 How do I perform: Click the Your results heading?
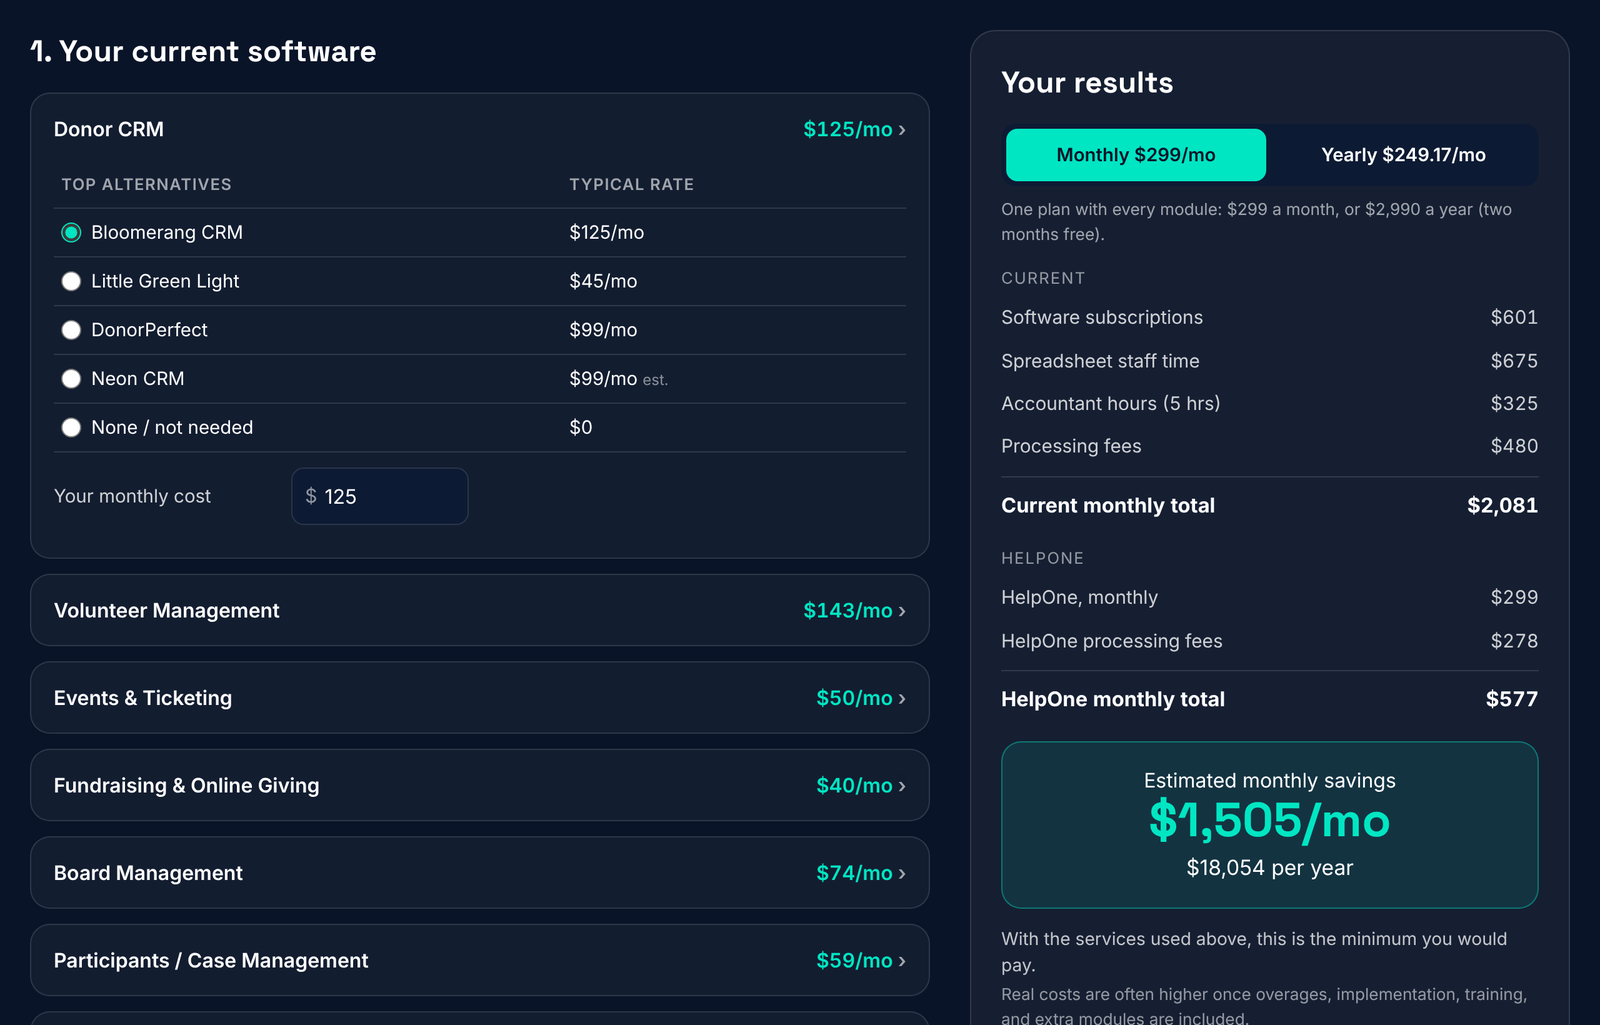point(1087,83)
